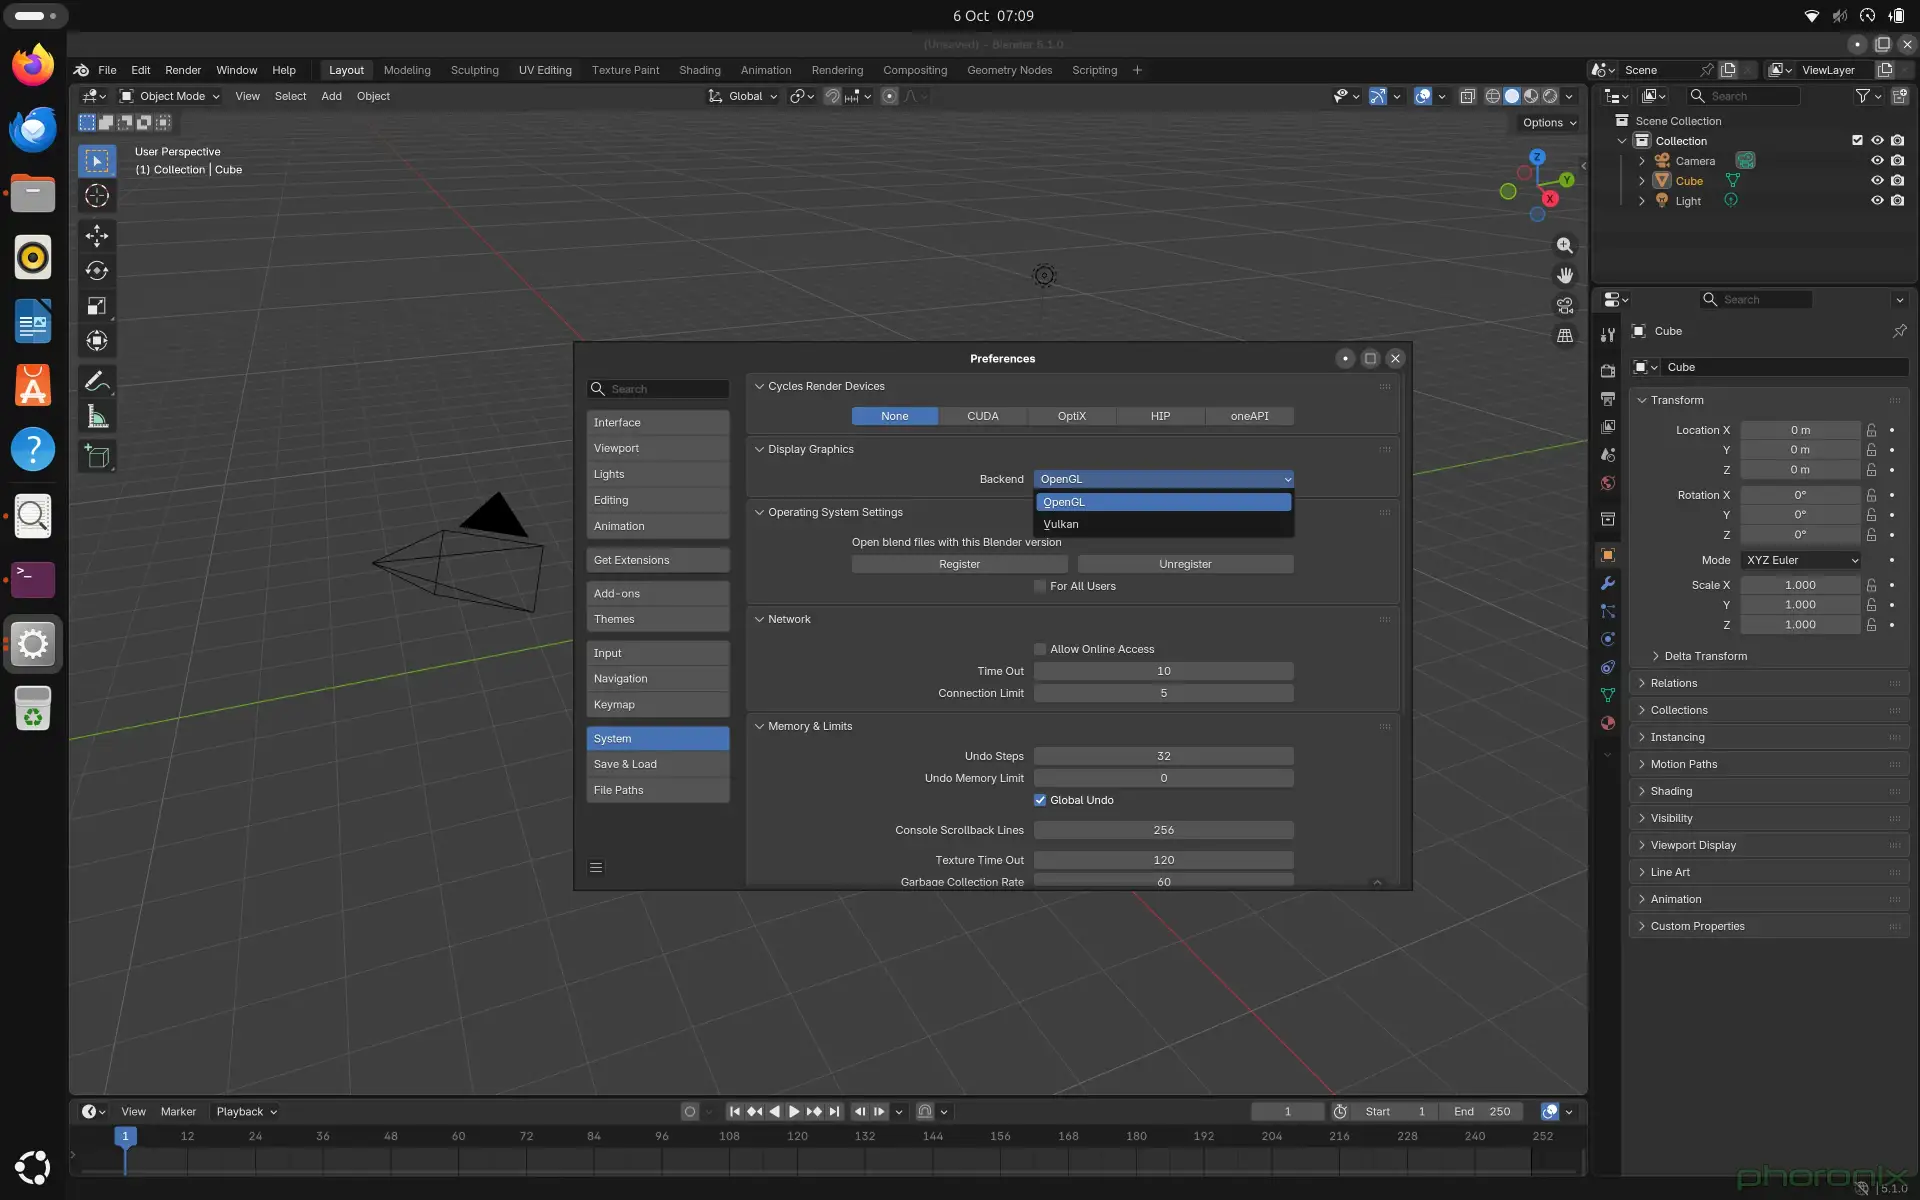The image size is (1920, 1200).
Task: Toggle camera view icon in viewport
Action: [x=1565, y=306]
